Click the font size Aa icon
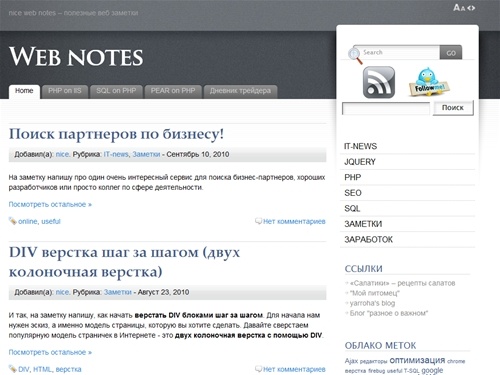500x375 pixels. 459,7
